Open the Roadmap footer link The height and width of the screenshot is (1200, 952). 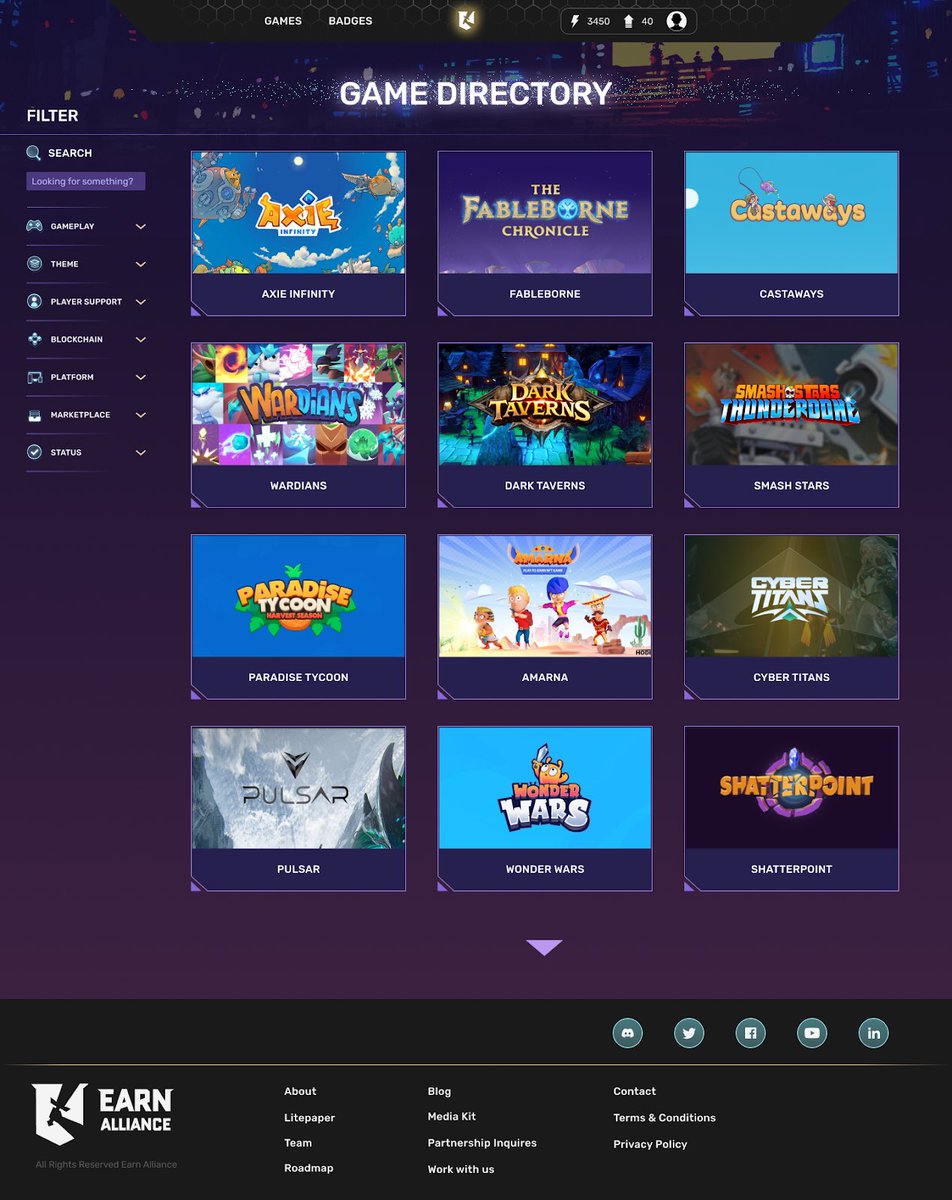tap(309, 1168)
